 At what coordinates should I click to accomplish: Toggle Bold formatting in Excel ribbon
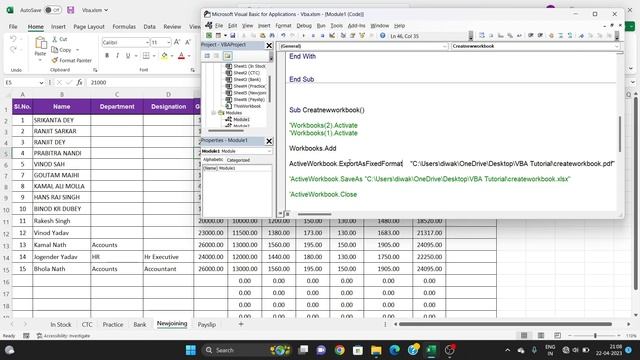107,56
